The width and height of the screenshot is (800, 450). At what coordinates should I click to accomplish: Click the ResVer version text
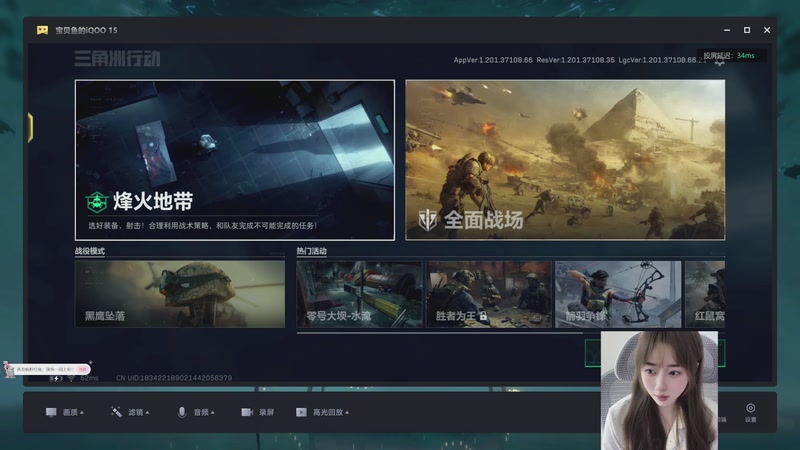pos(576,60)
